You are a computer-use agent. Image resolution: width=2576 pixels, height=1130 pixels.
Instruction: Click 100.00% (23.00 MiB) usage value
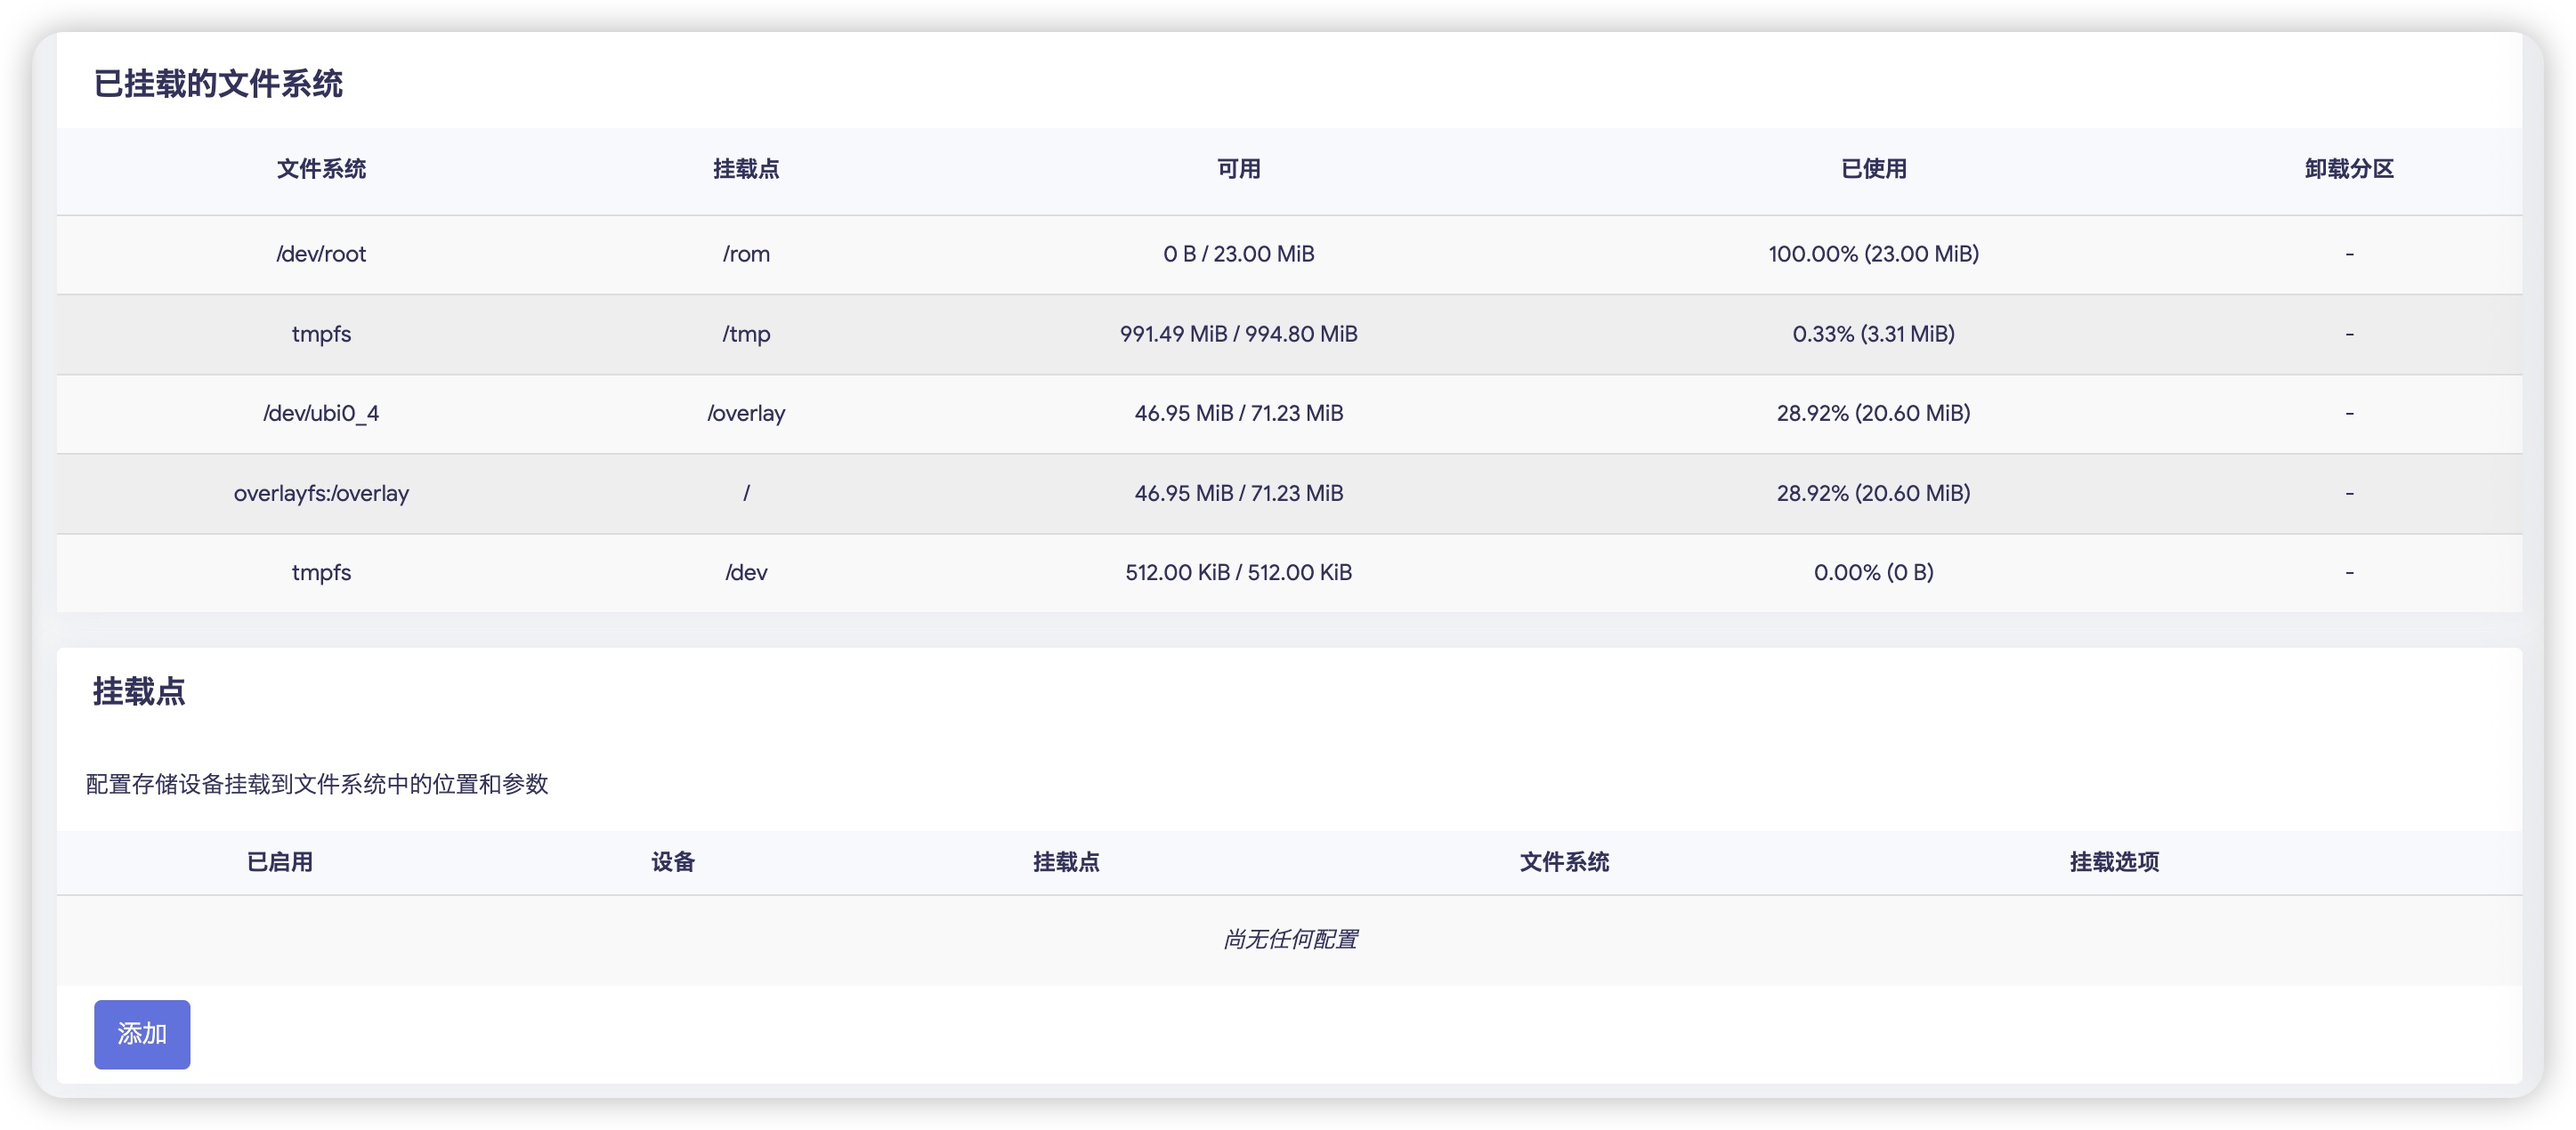pos(1873,254)
